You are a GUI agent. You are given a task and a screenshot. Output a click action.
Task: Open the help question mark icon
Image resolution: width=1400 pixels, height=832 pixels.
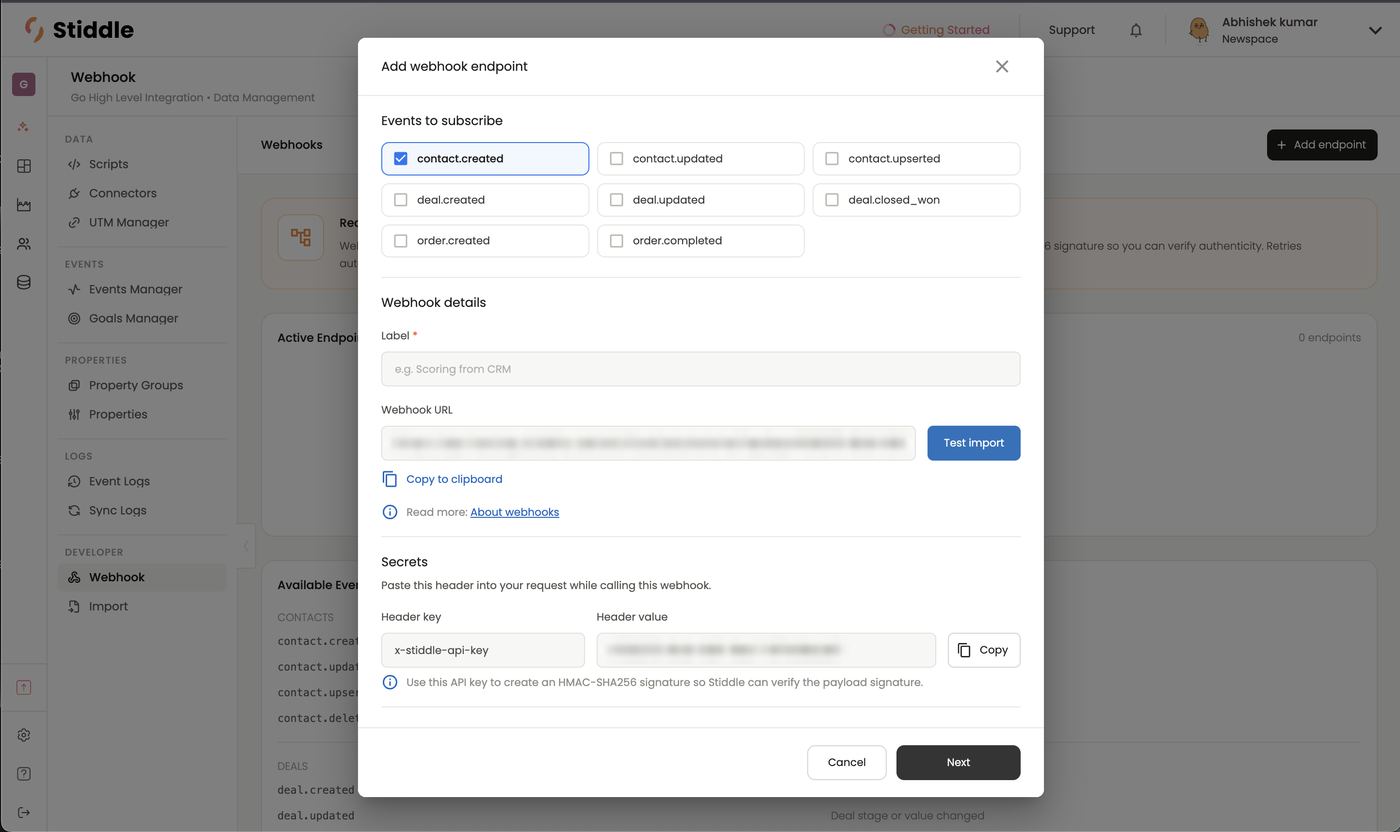point(24,774)
